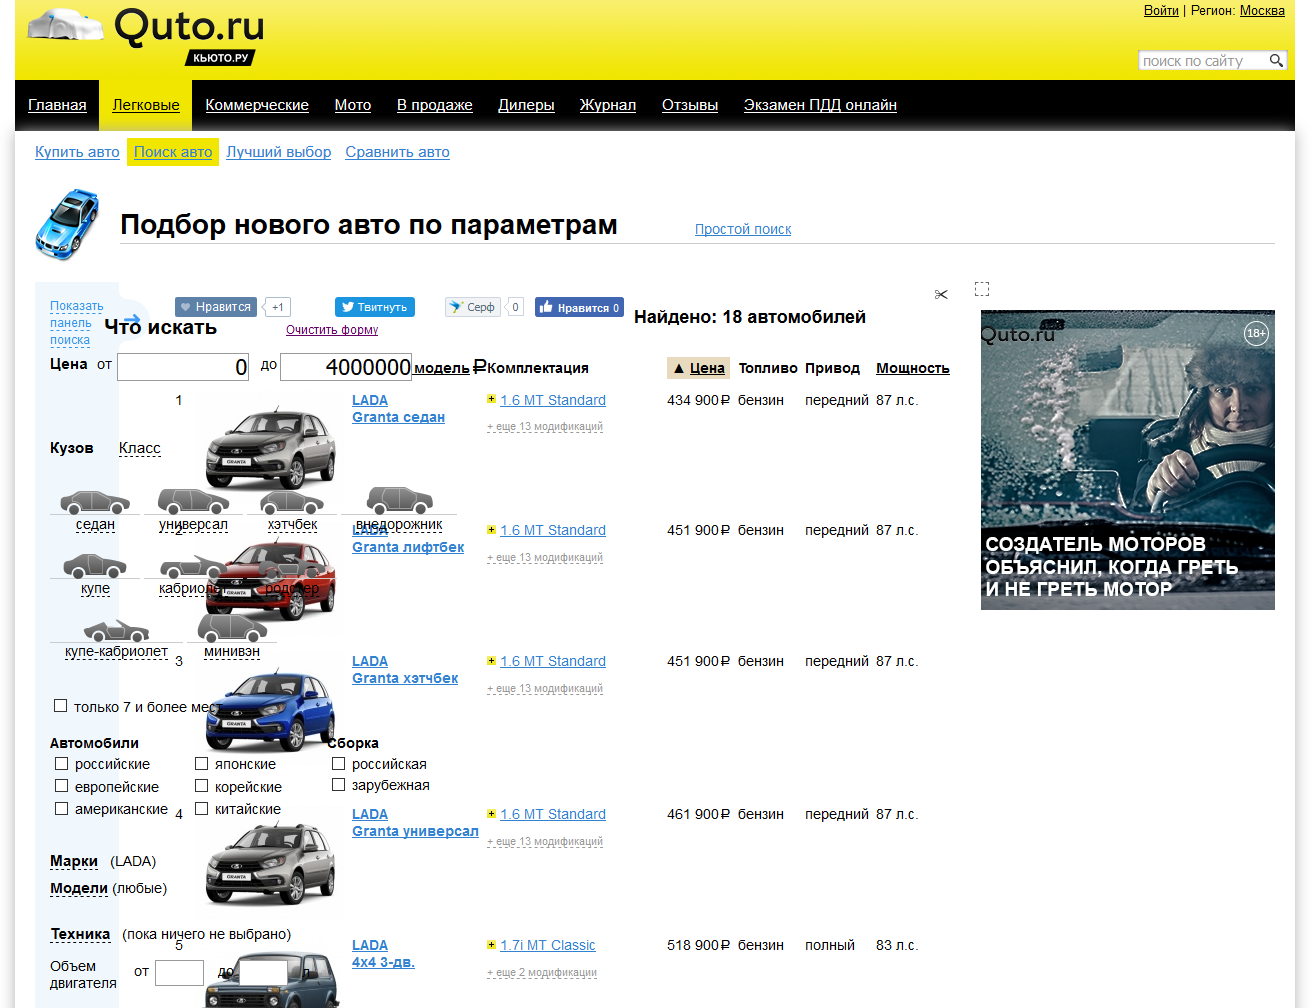
Task: Tick the 'только 7 и более мест' checkbox
Action: [x=60, y=706]
